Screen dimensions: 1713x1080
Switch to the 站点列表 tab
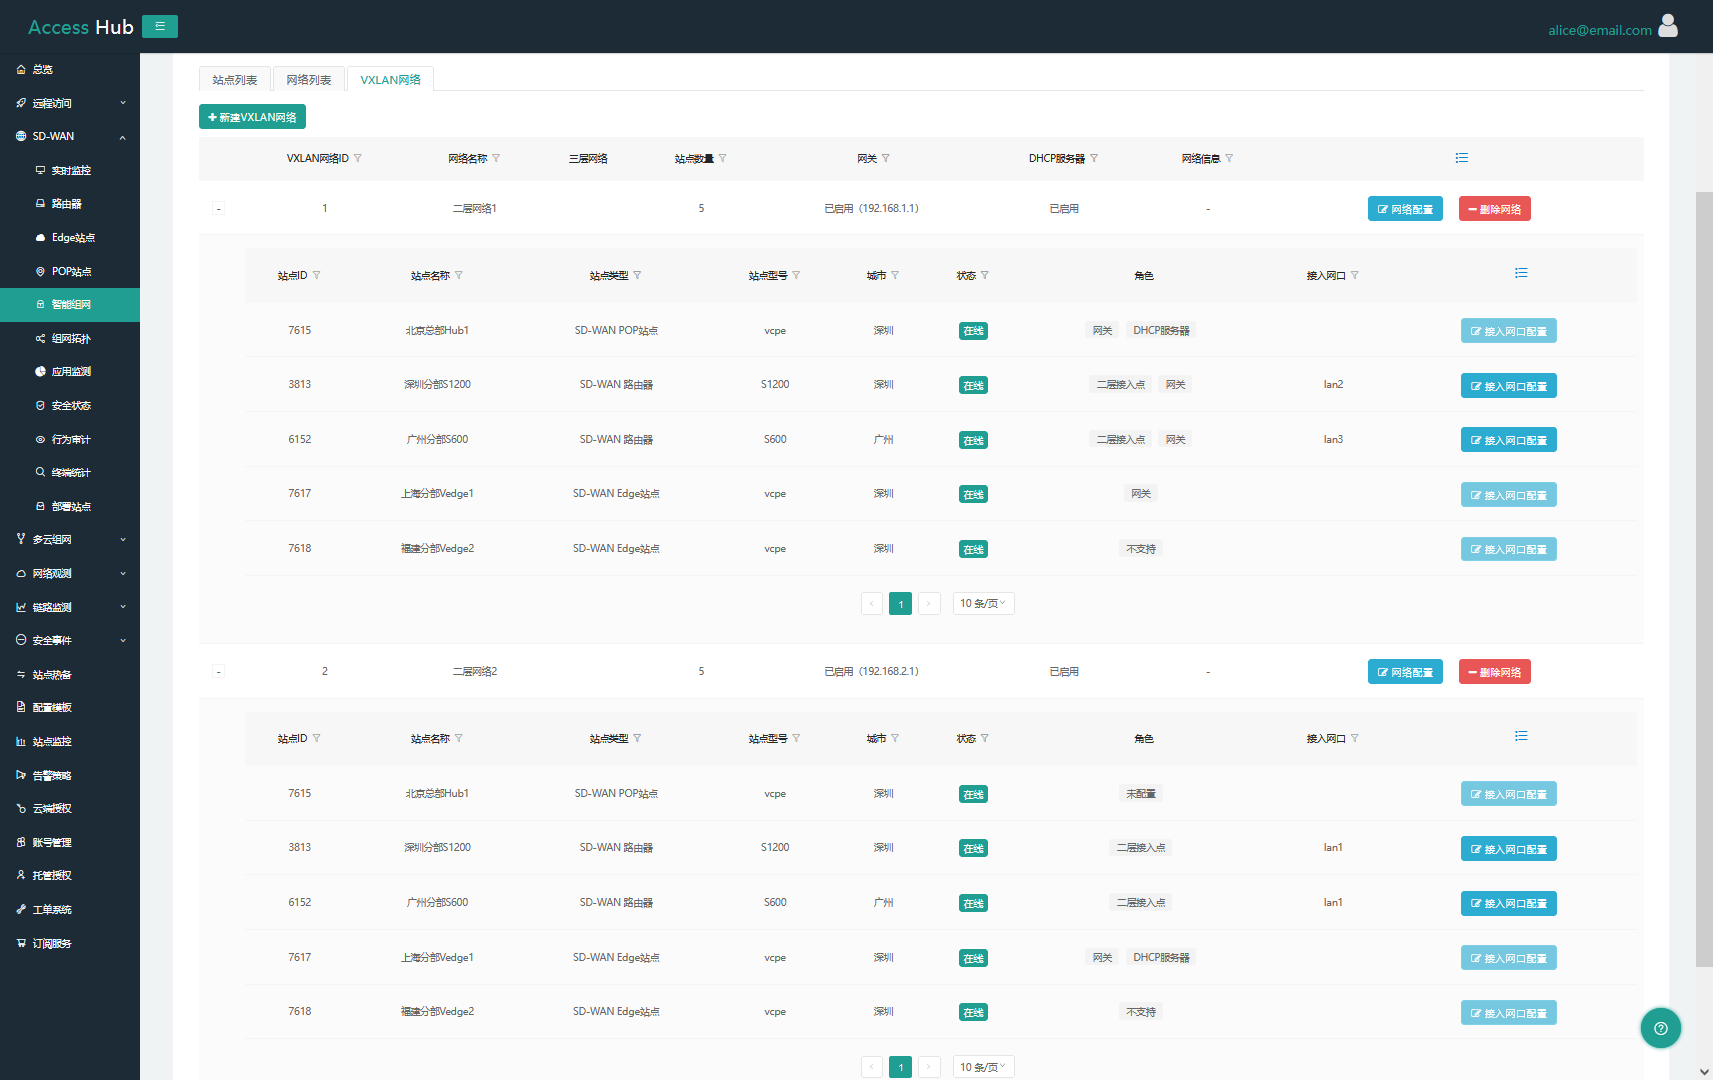(x=235, y=80)
